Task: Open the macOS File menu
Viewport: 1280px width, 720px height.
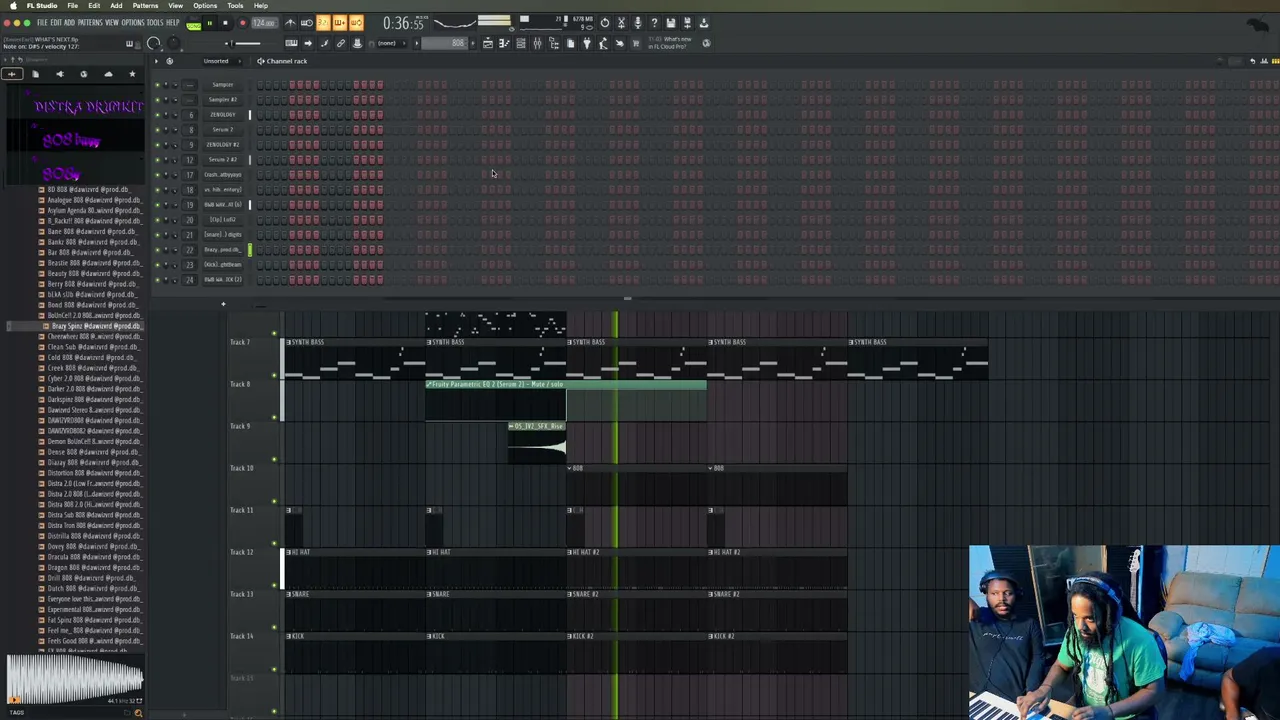Action: point(73,6)
